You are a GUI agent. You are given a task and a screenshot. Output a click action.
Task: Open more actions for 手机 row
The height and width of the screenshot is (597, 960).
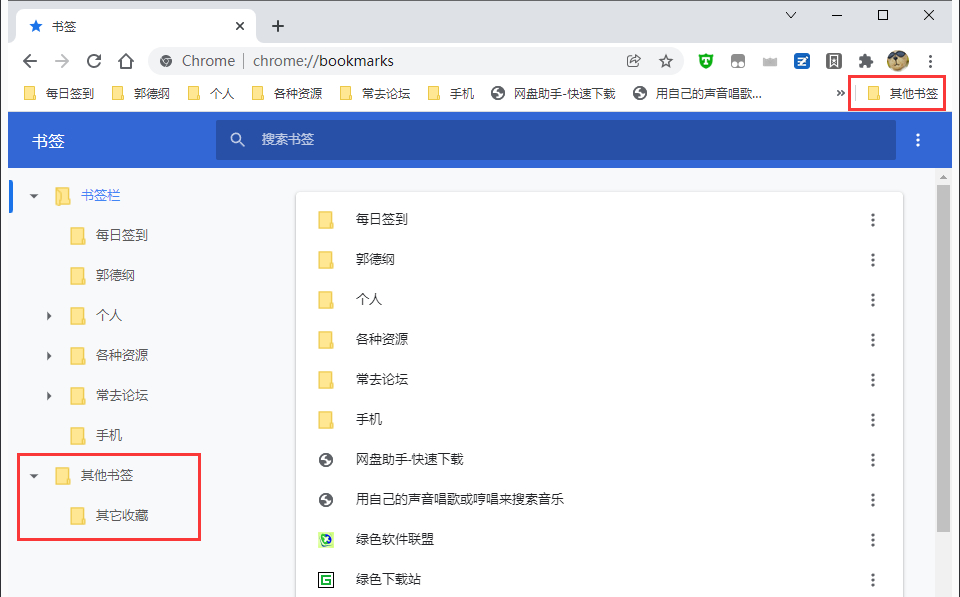pyautogui.click(x=872, y=419)
